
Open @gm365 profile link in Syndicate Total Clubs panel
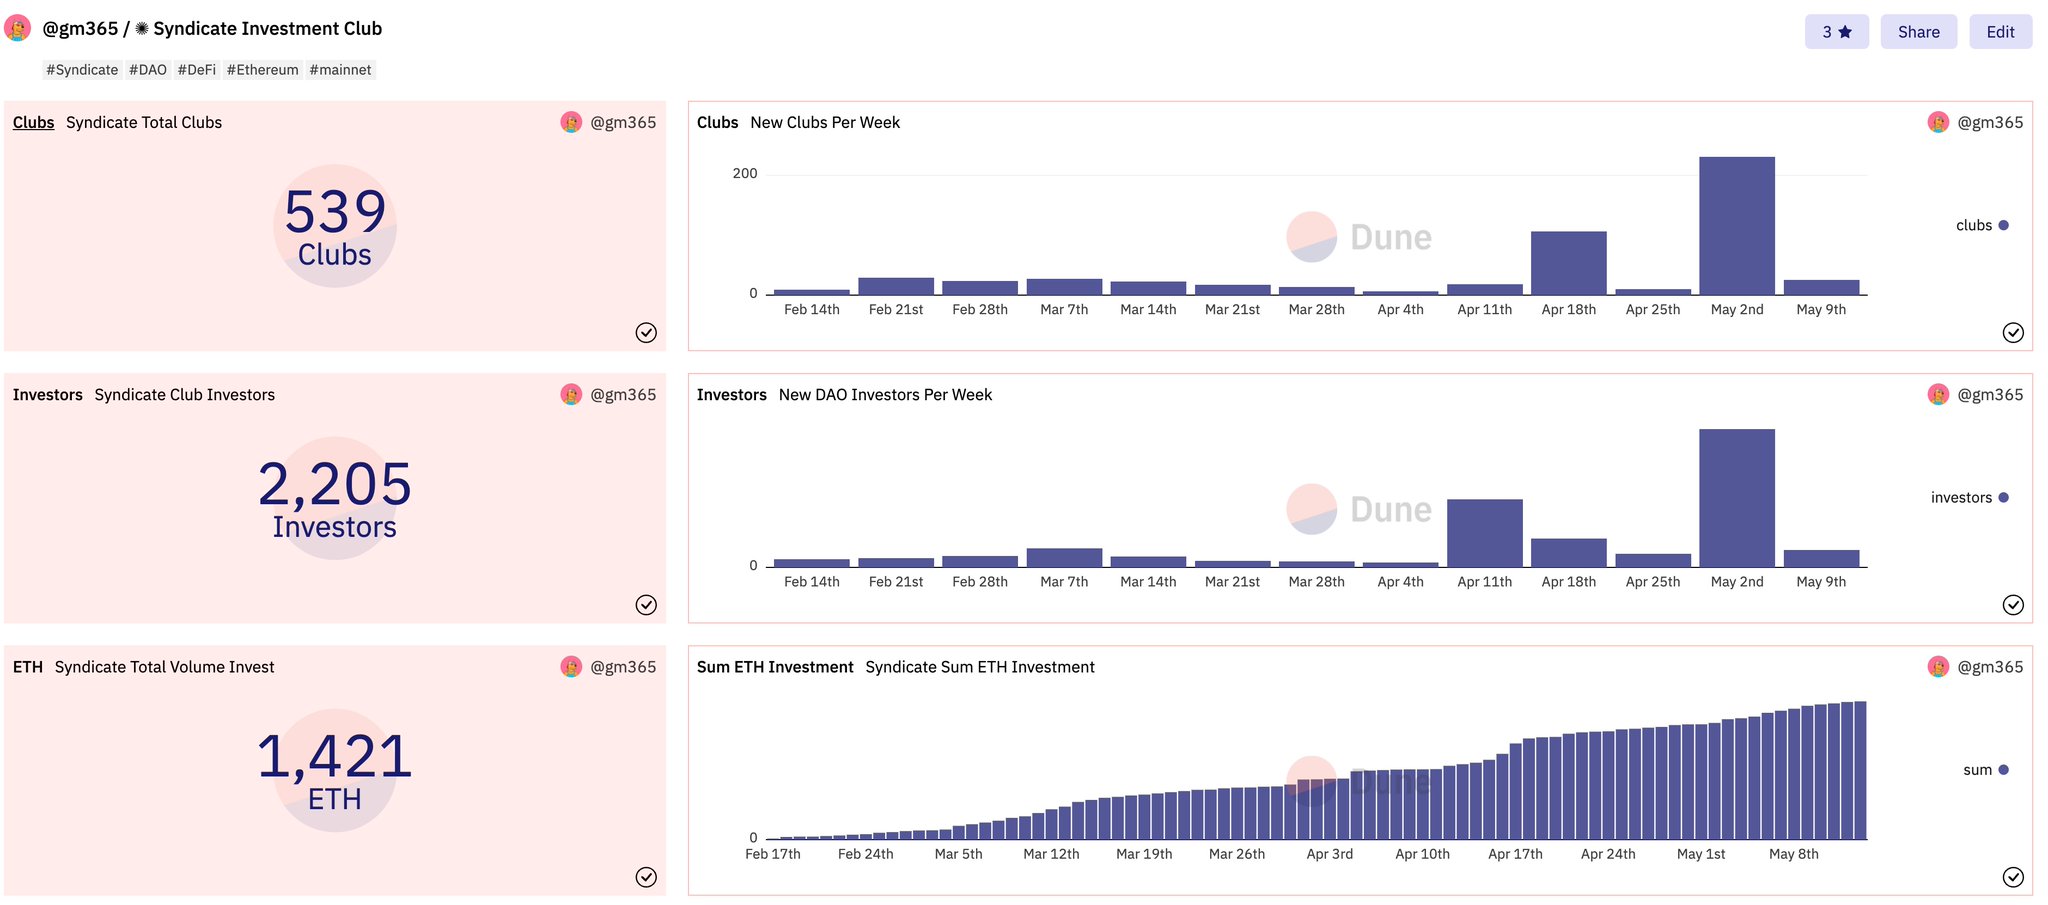pyautogui.click(x=623, y=122)
